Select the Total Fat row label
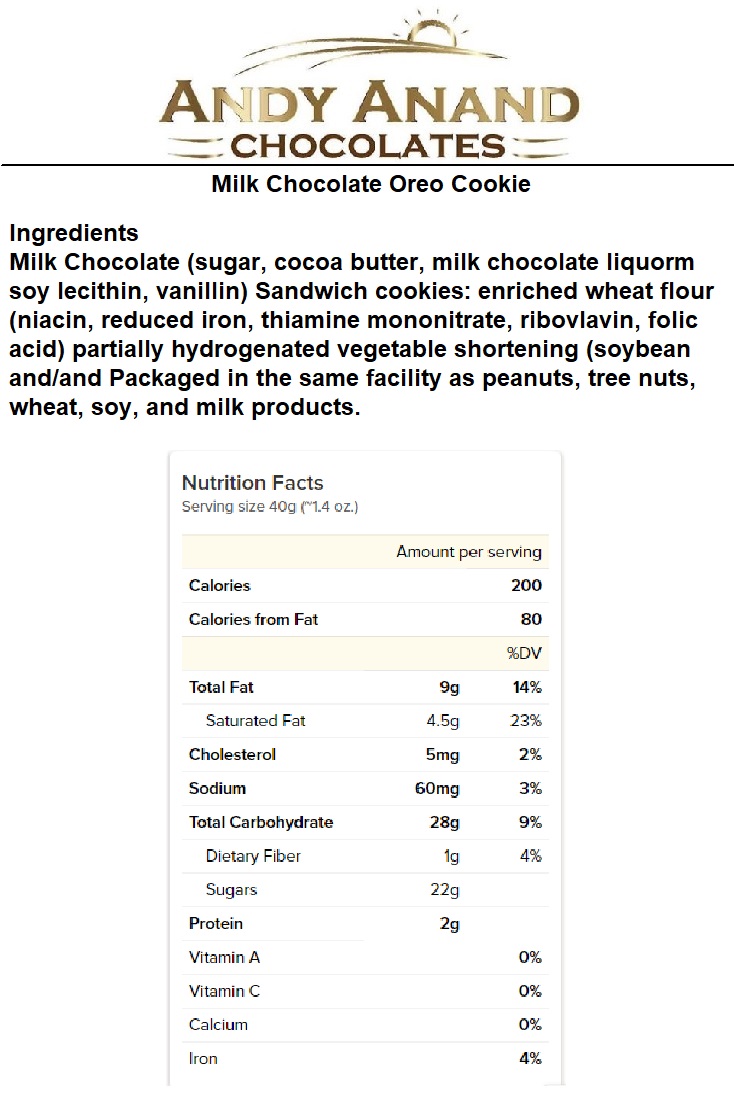 coord(222,688)
